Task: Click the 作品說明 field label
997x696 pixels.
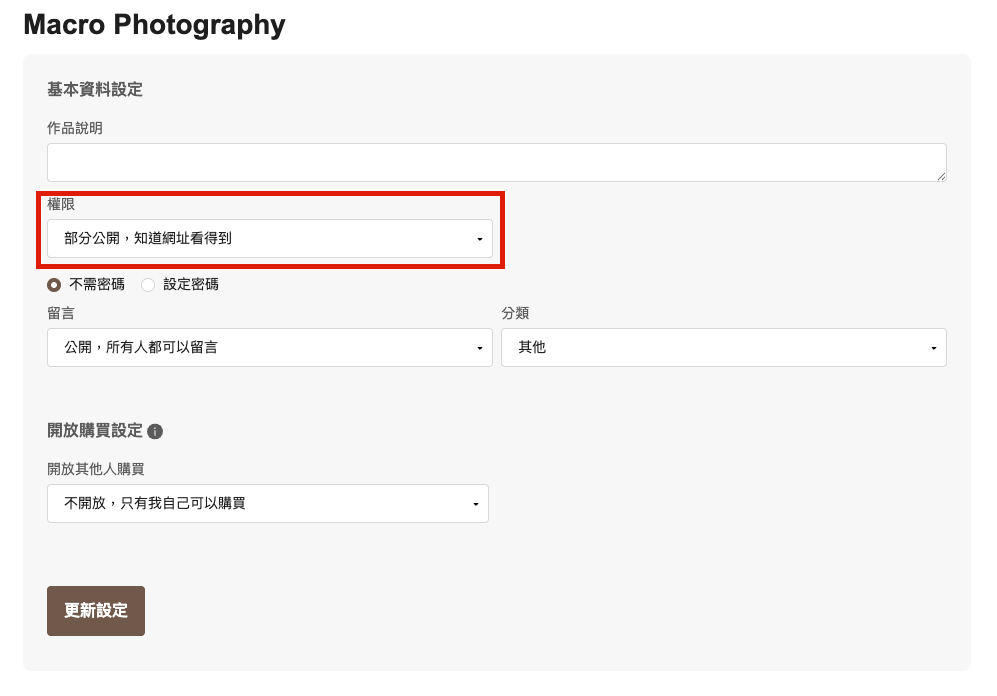Action: point(75,128)
